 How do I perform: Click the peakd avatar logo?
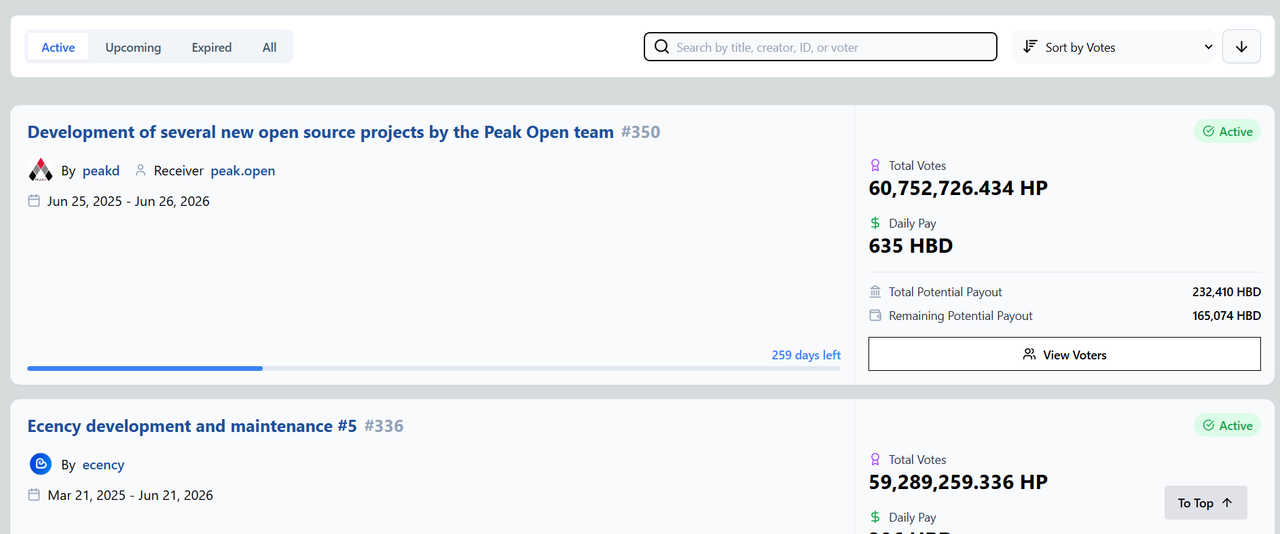point(40,171)
